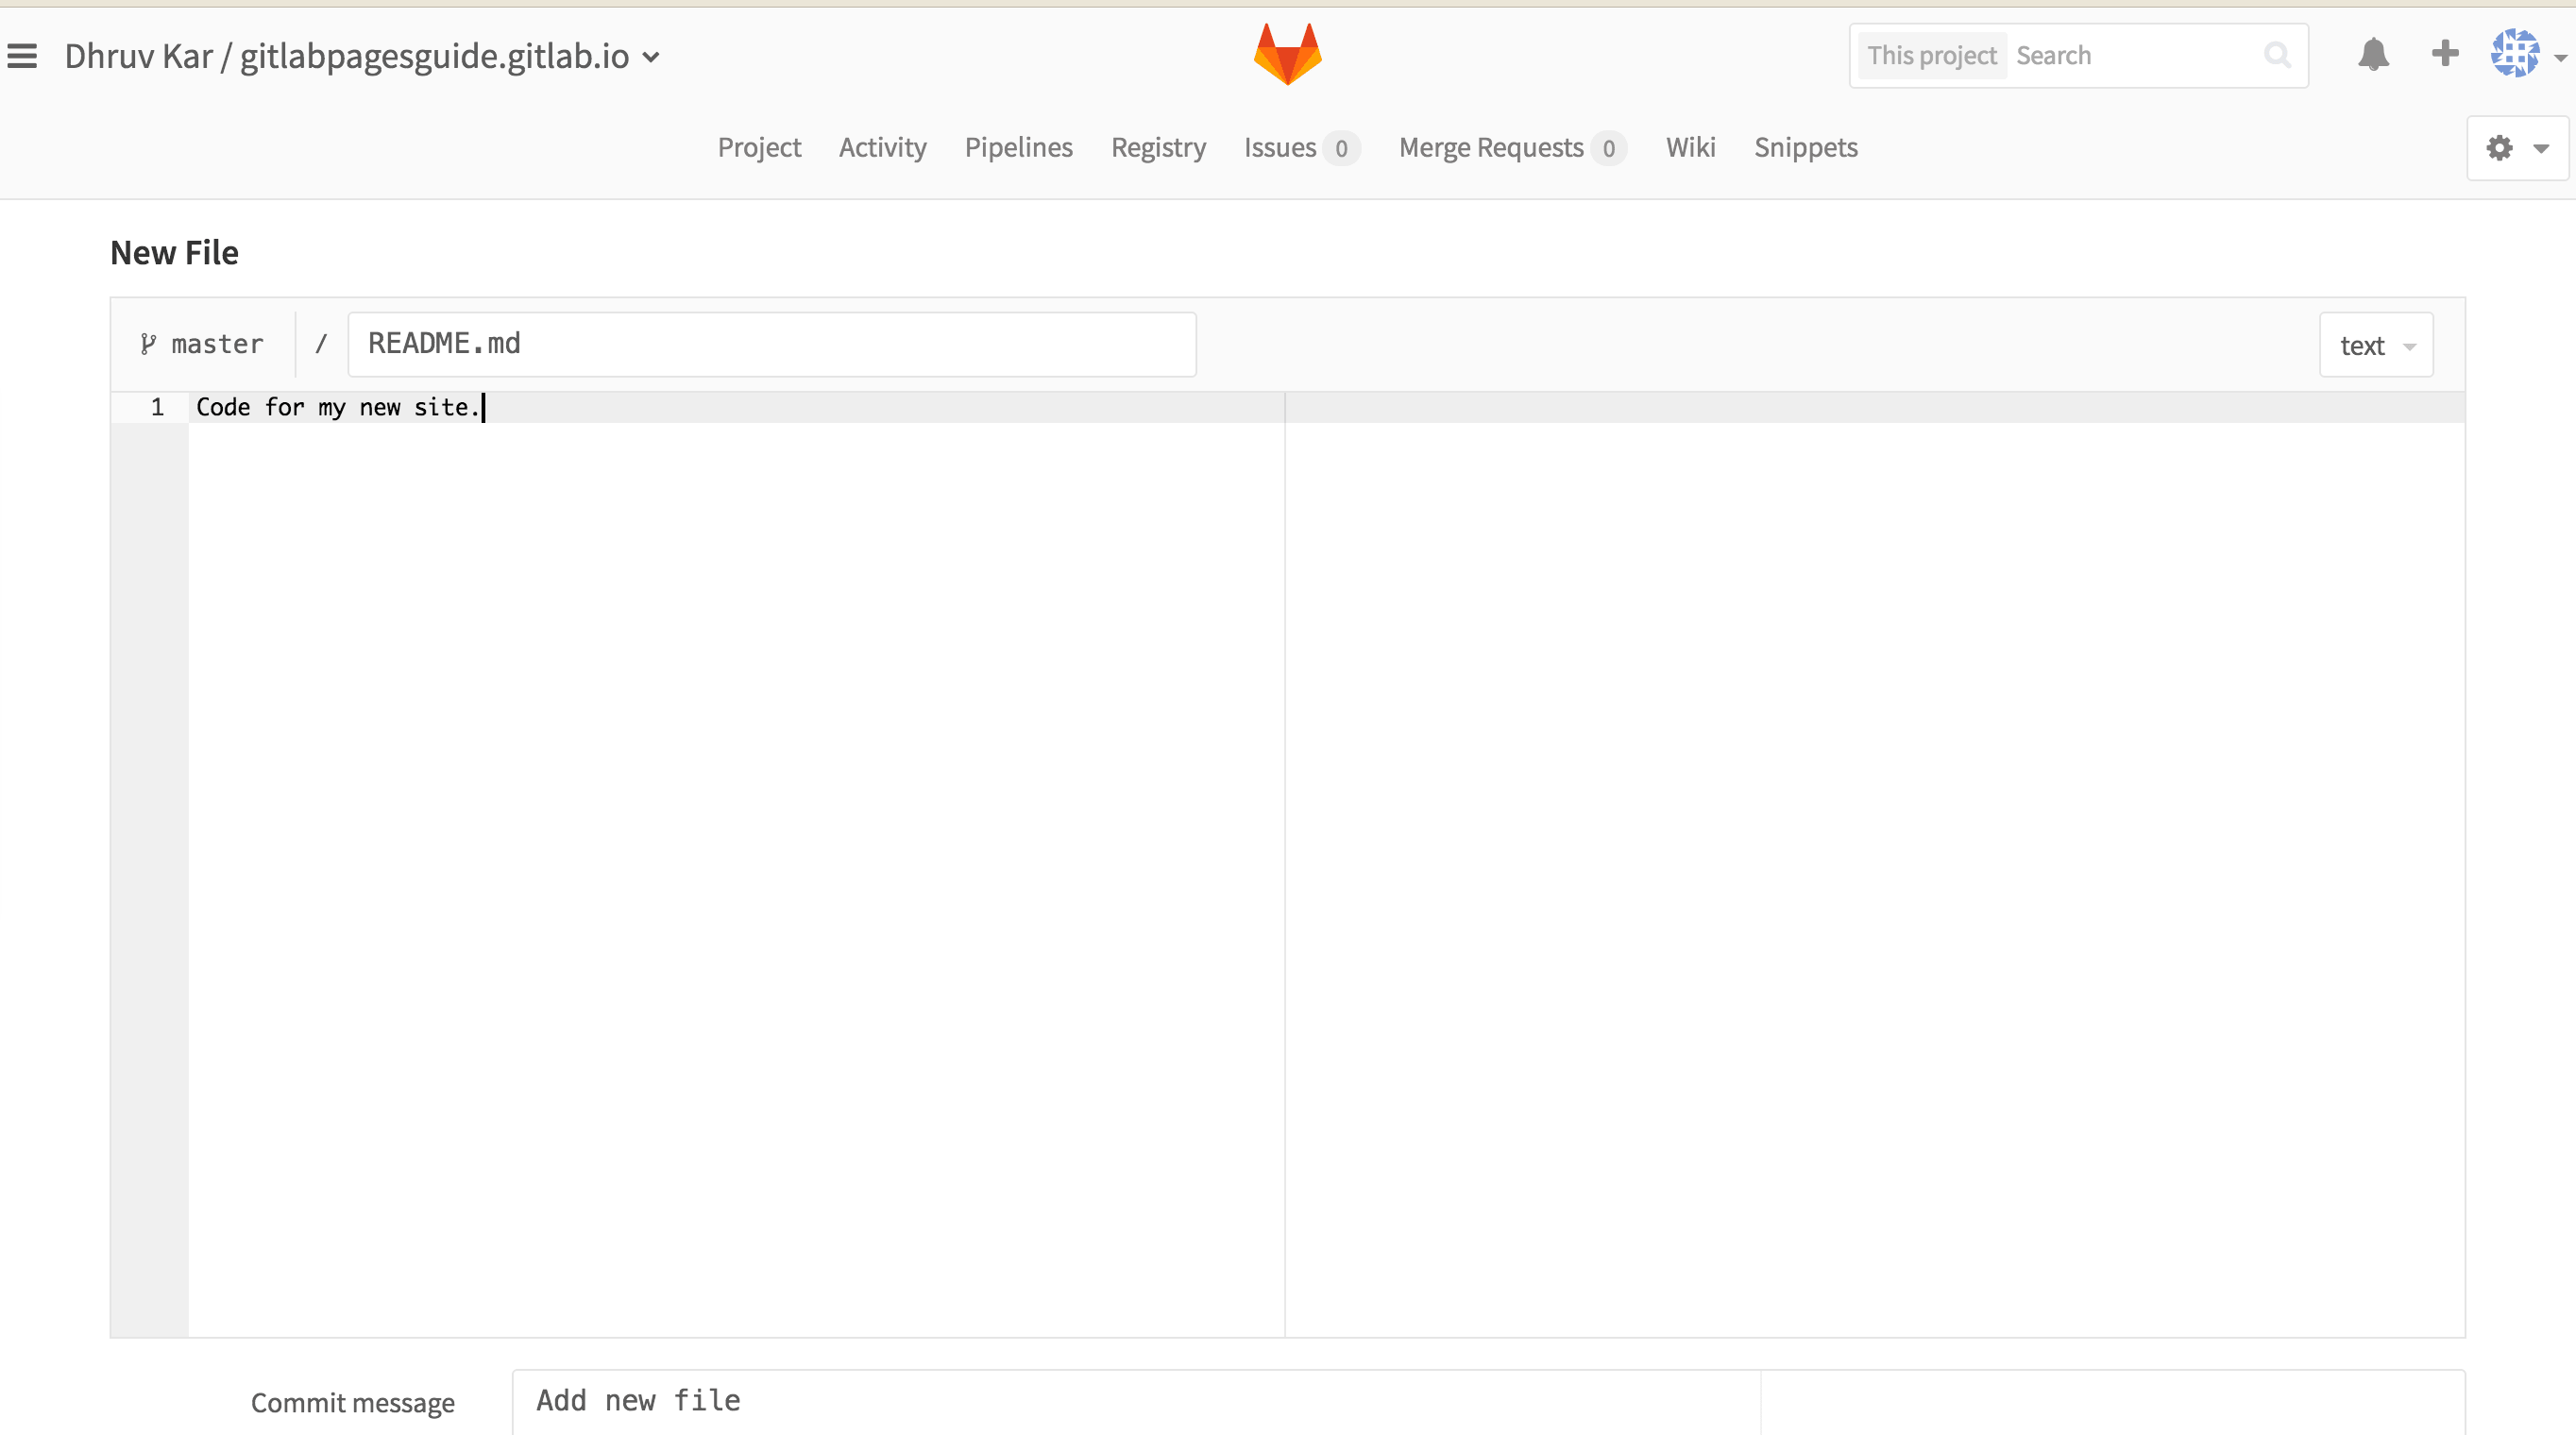This screenshot has width=2576, height=1435.
Task: Click the GitLab fox logo icon
Action: pos(1288,55)
